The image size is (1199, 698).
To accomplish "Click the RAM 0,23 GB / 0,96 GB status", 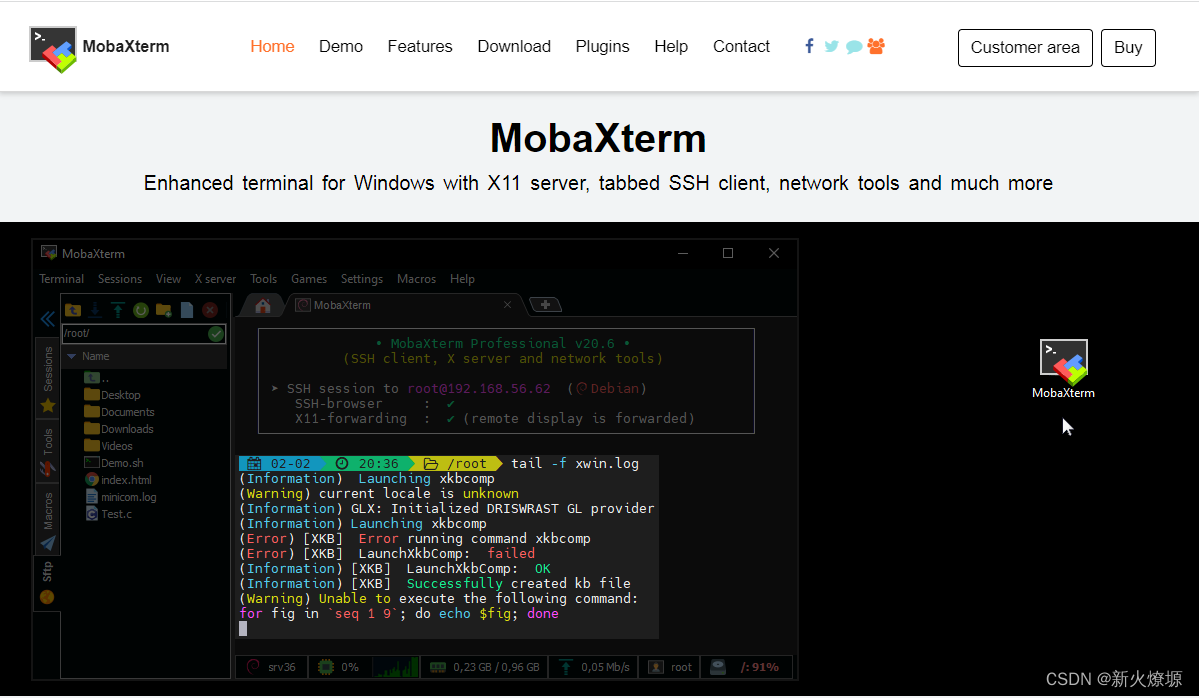I will (485, 667).
